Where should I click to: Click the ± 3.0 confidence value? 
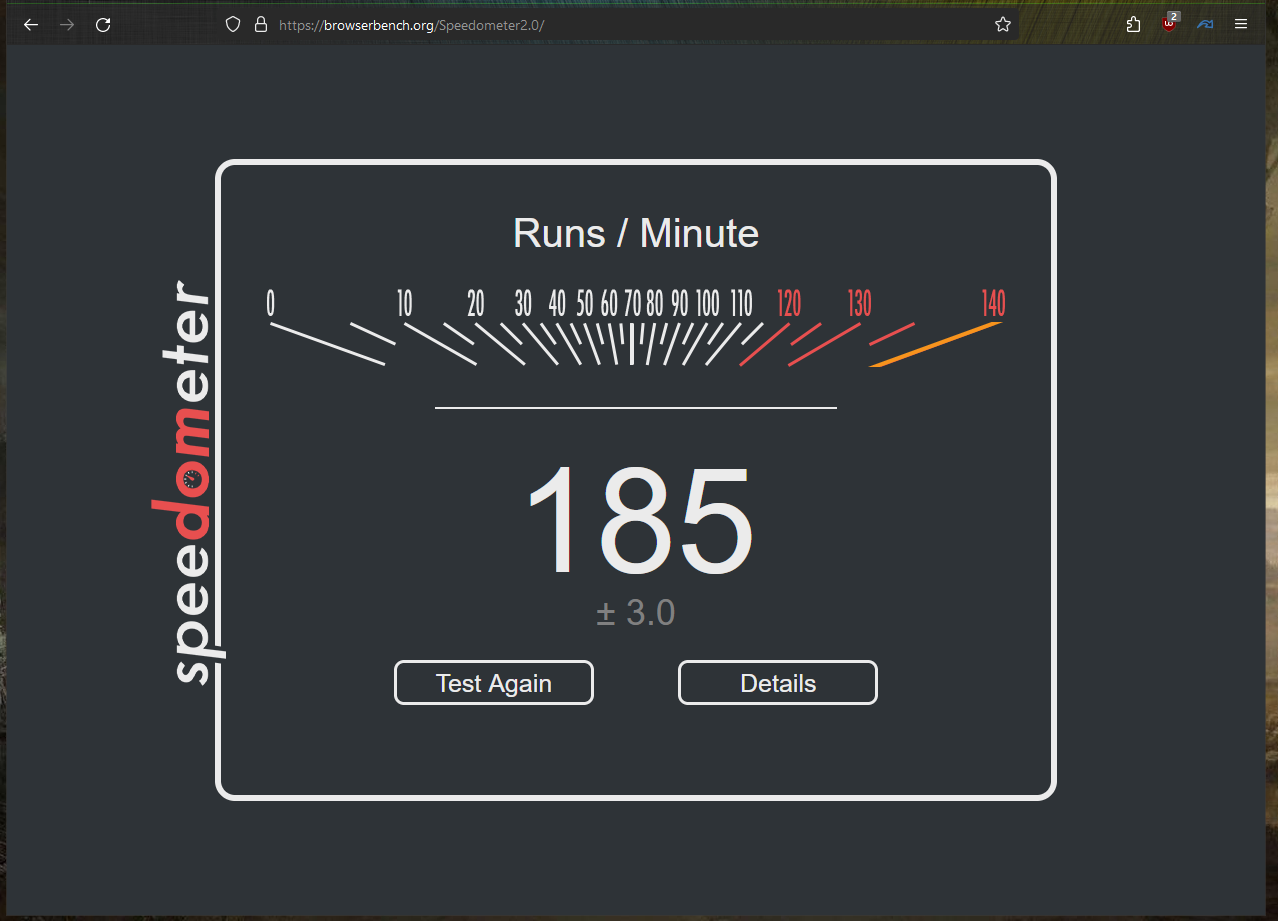(636, 613)
